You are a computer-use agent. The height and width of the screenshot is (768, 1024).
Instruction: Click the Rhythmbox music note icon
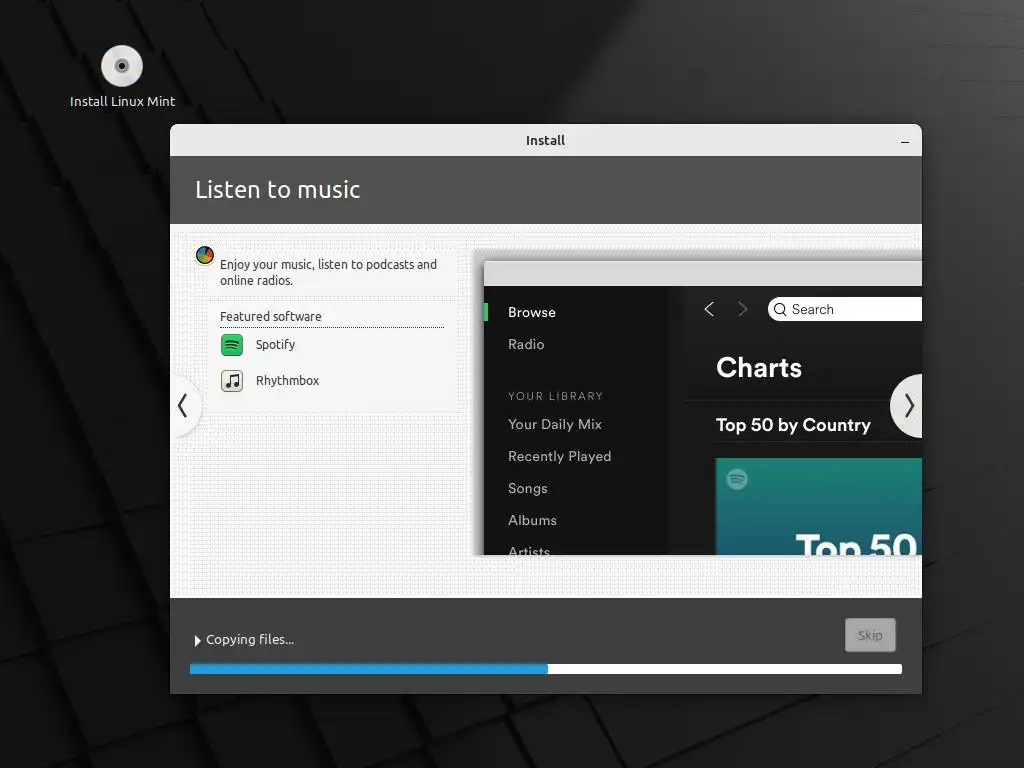click(x=232, y=381)
